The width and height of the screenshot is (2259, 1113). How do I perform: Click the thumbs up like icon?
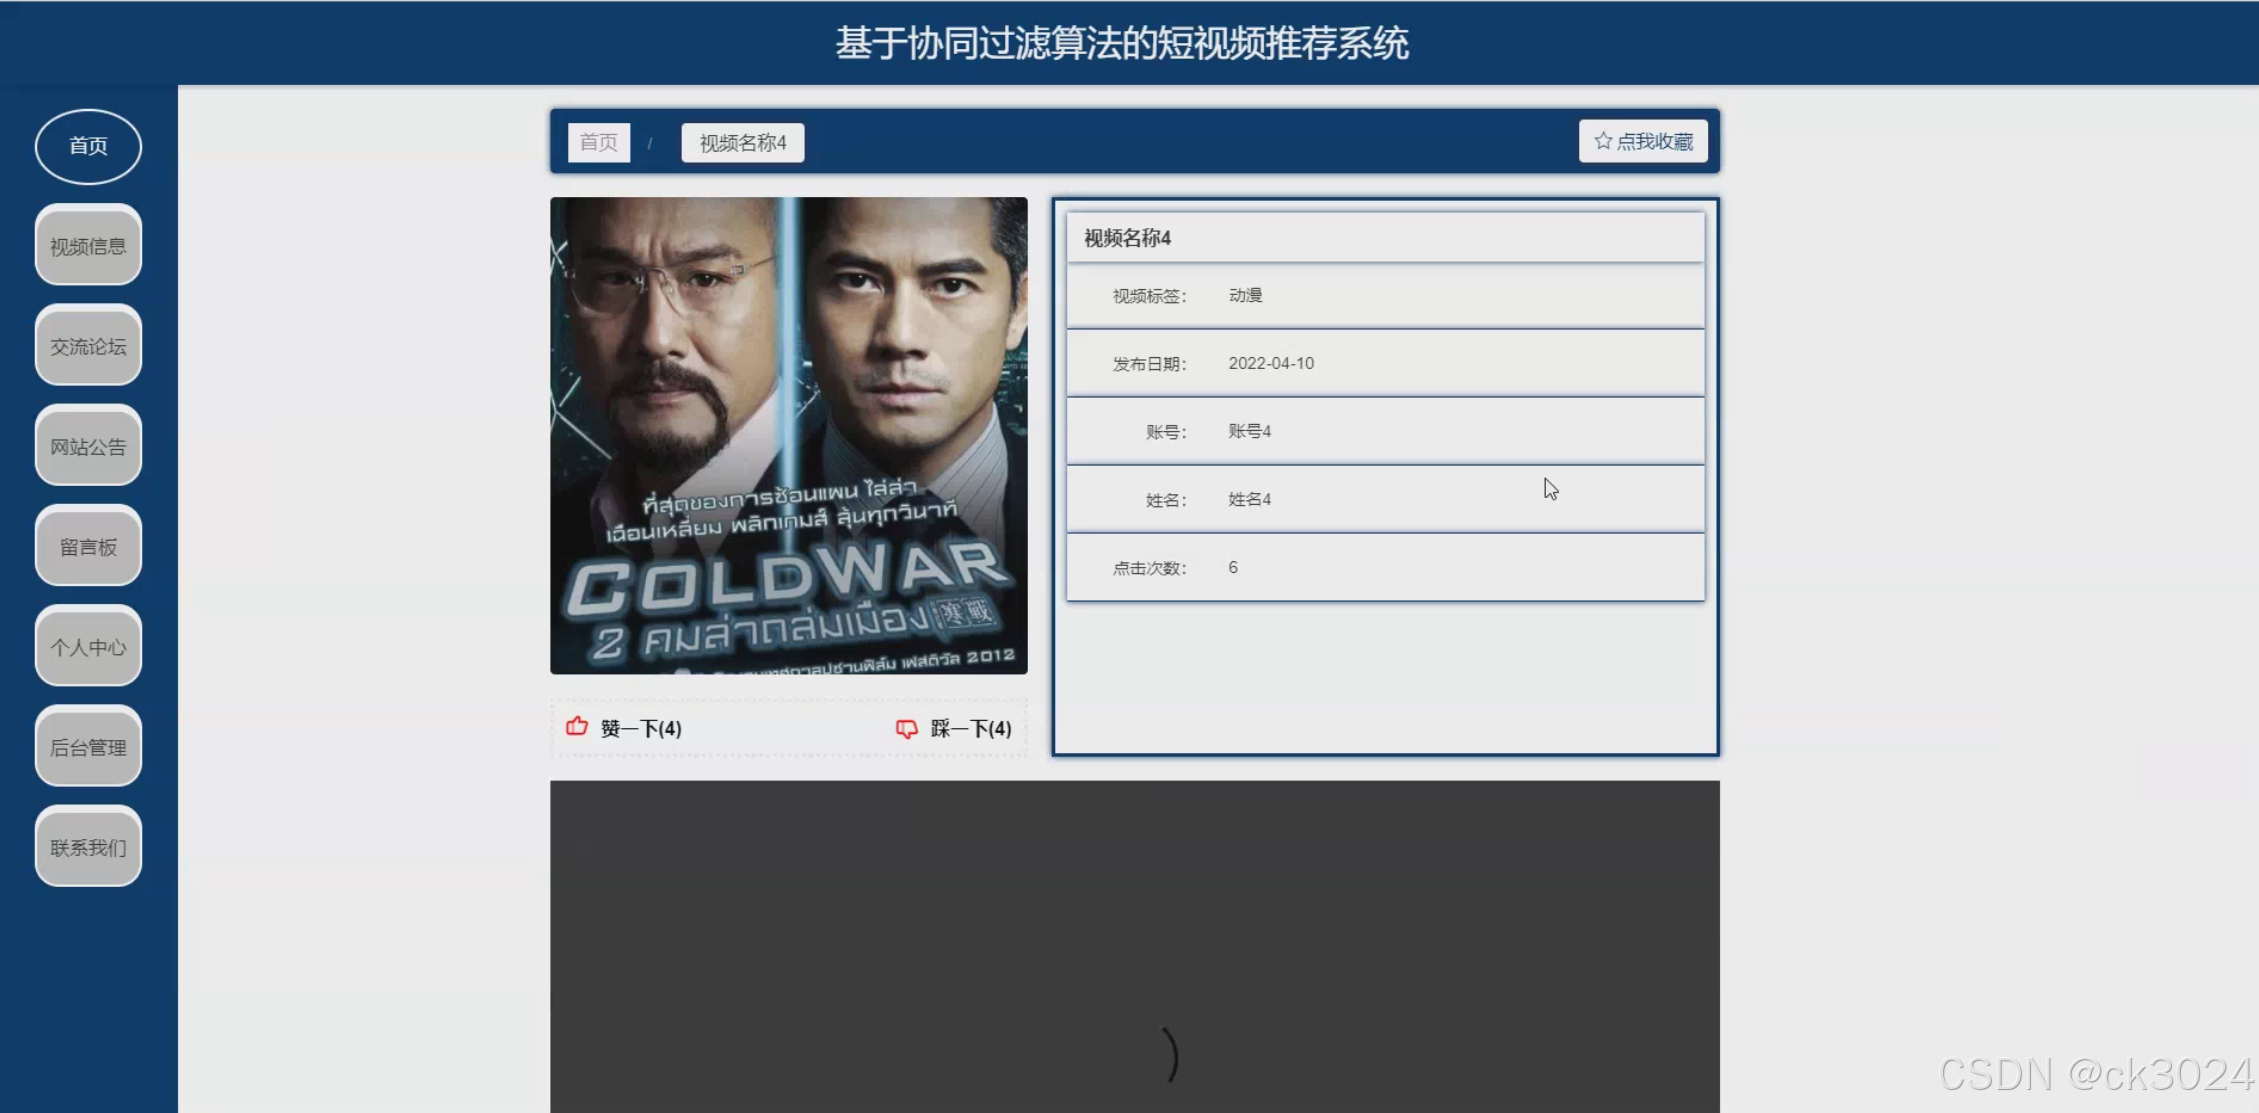(578, 729)
